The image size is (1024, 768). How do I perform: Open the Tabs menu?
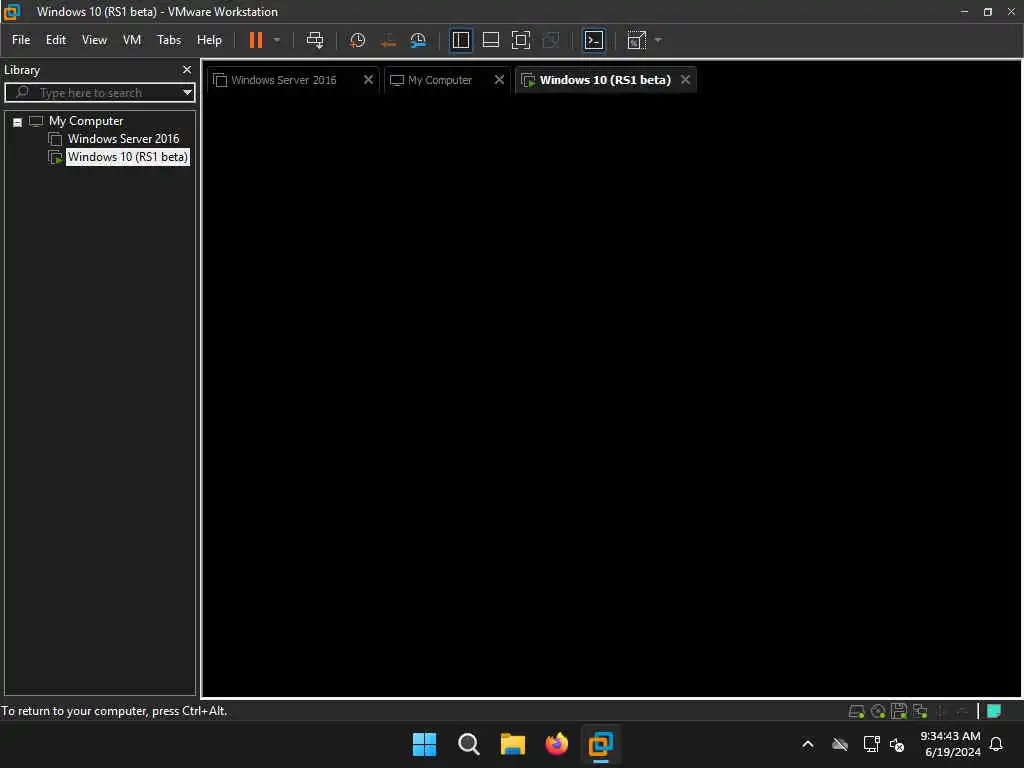pyautogui.click(x=168, y=40)
